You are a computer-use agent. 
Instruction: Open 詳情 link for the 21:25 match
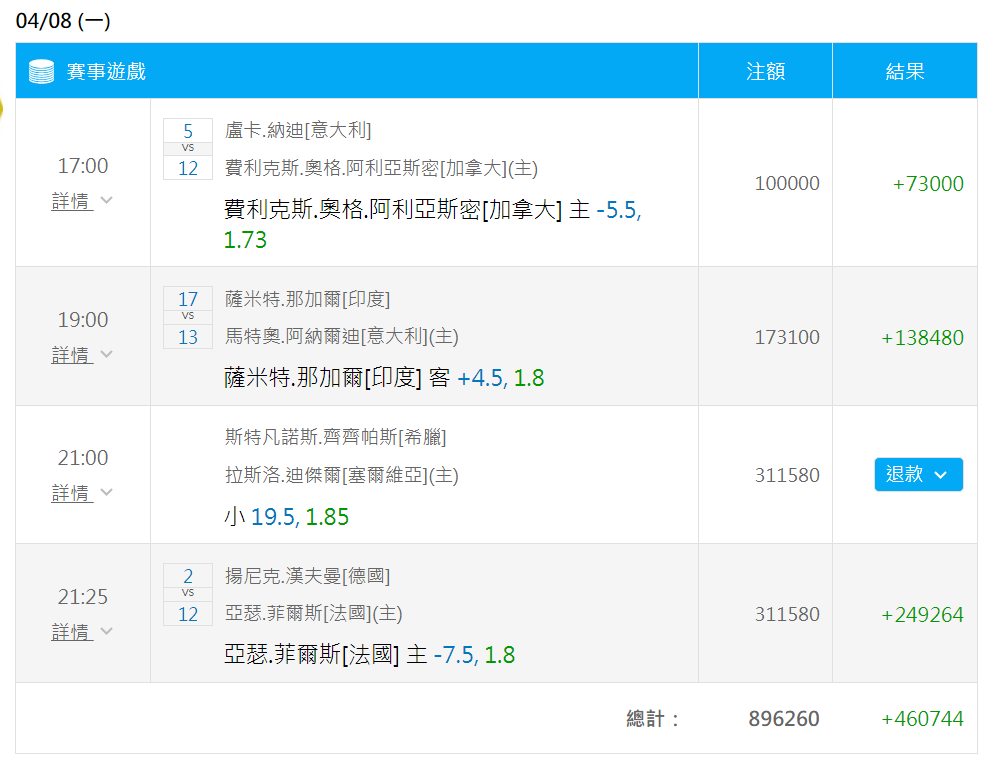click(72, 632)
